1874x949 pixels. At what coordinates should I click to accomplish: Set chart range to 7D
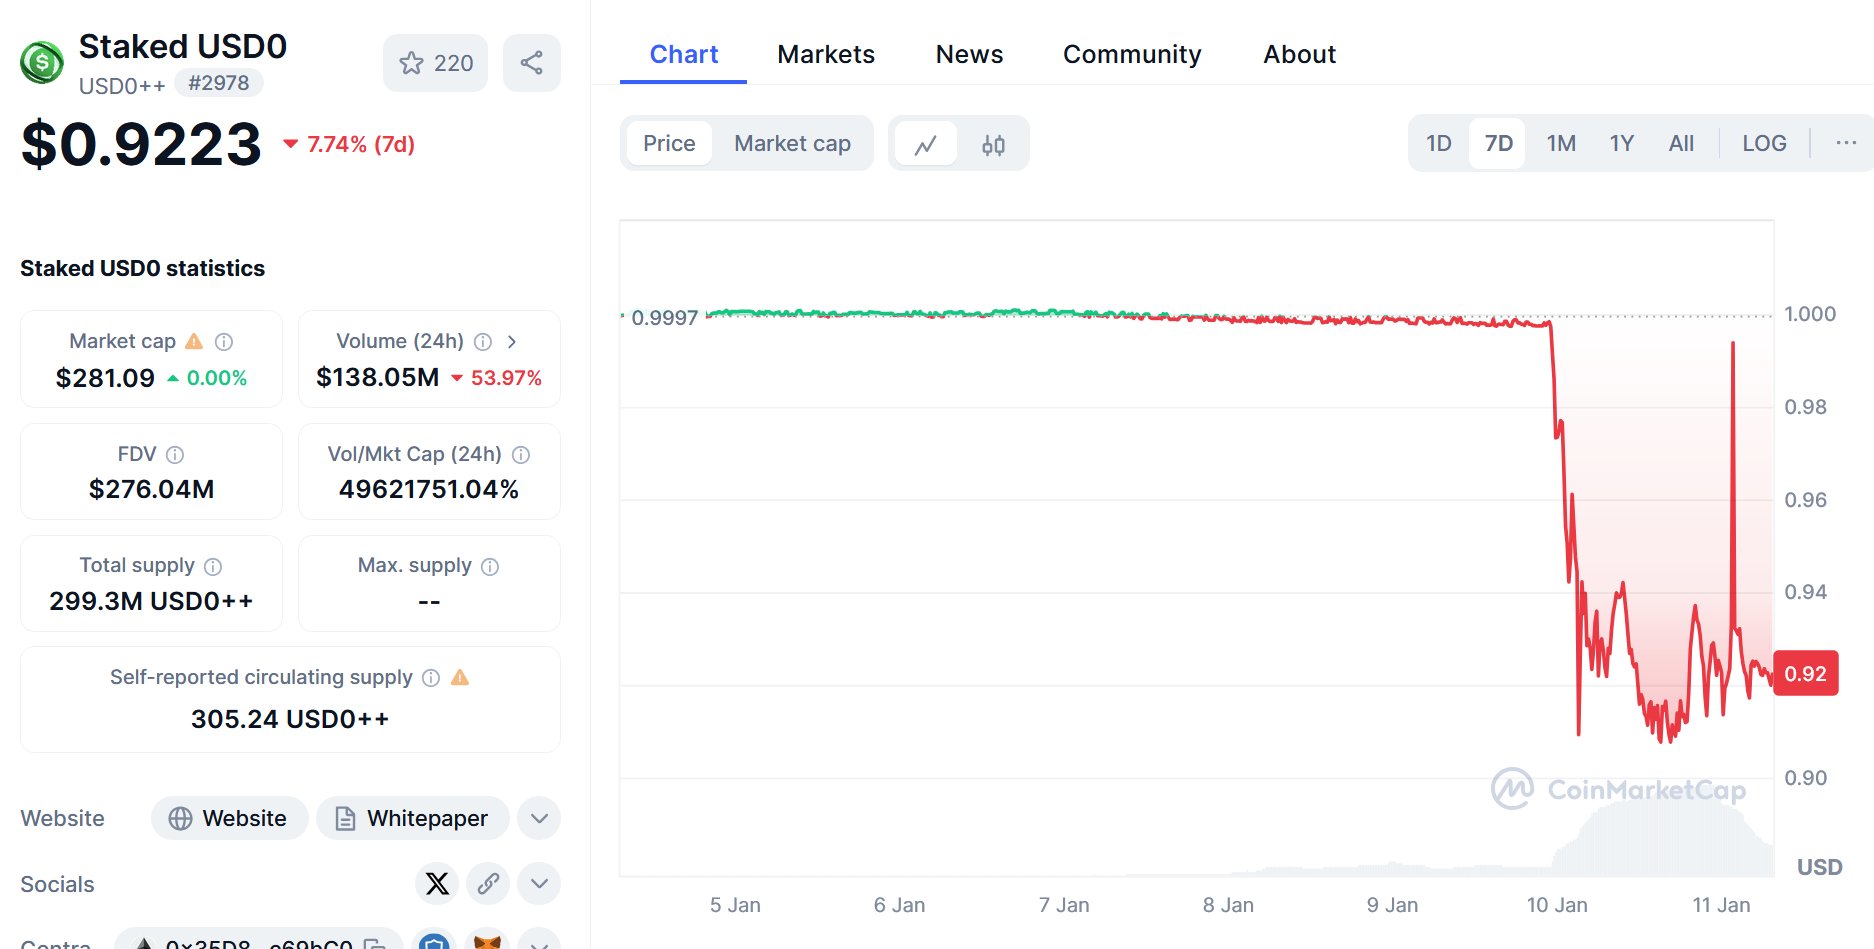1498,143
